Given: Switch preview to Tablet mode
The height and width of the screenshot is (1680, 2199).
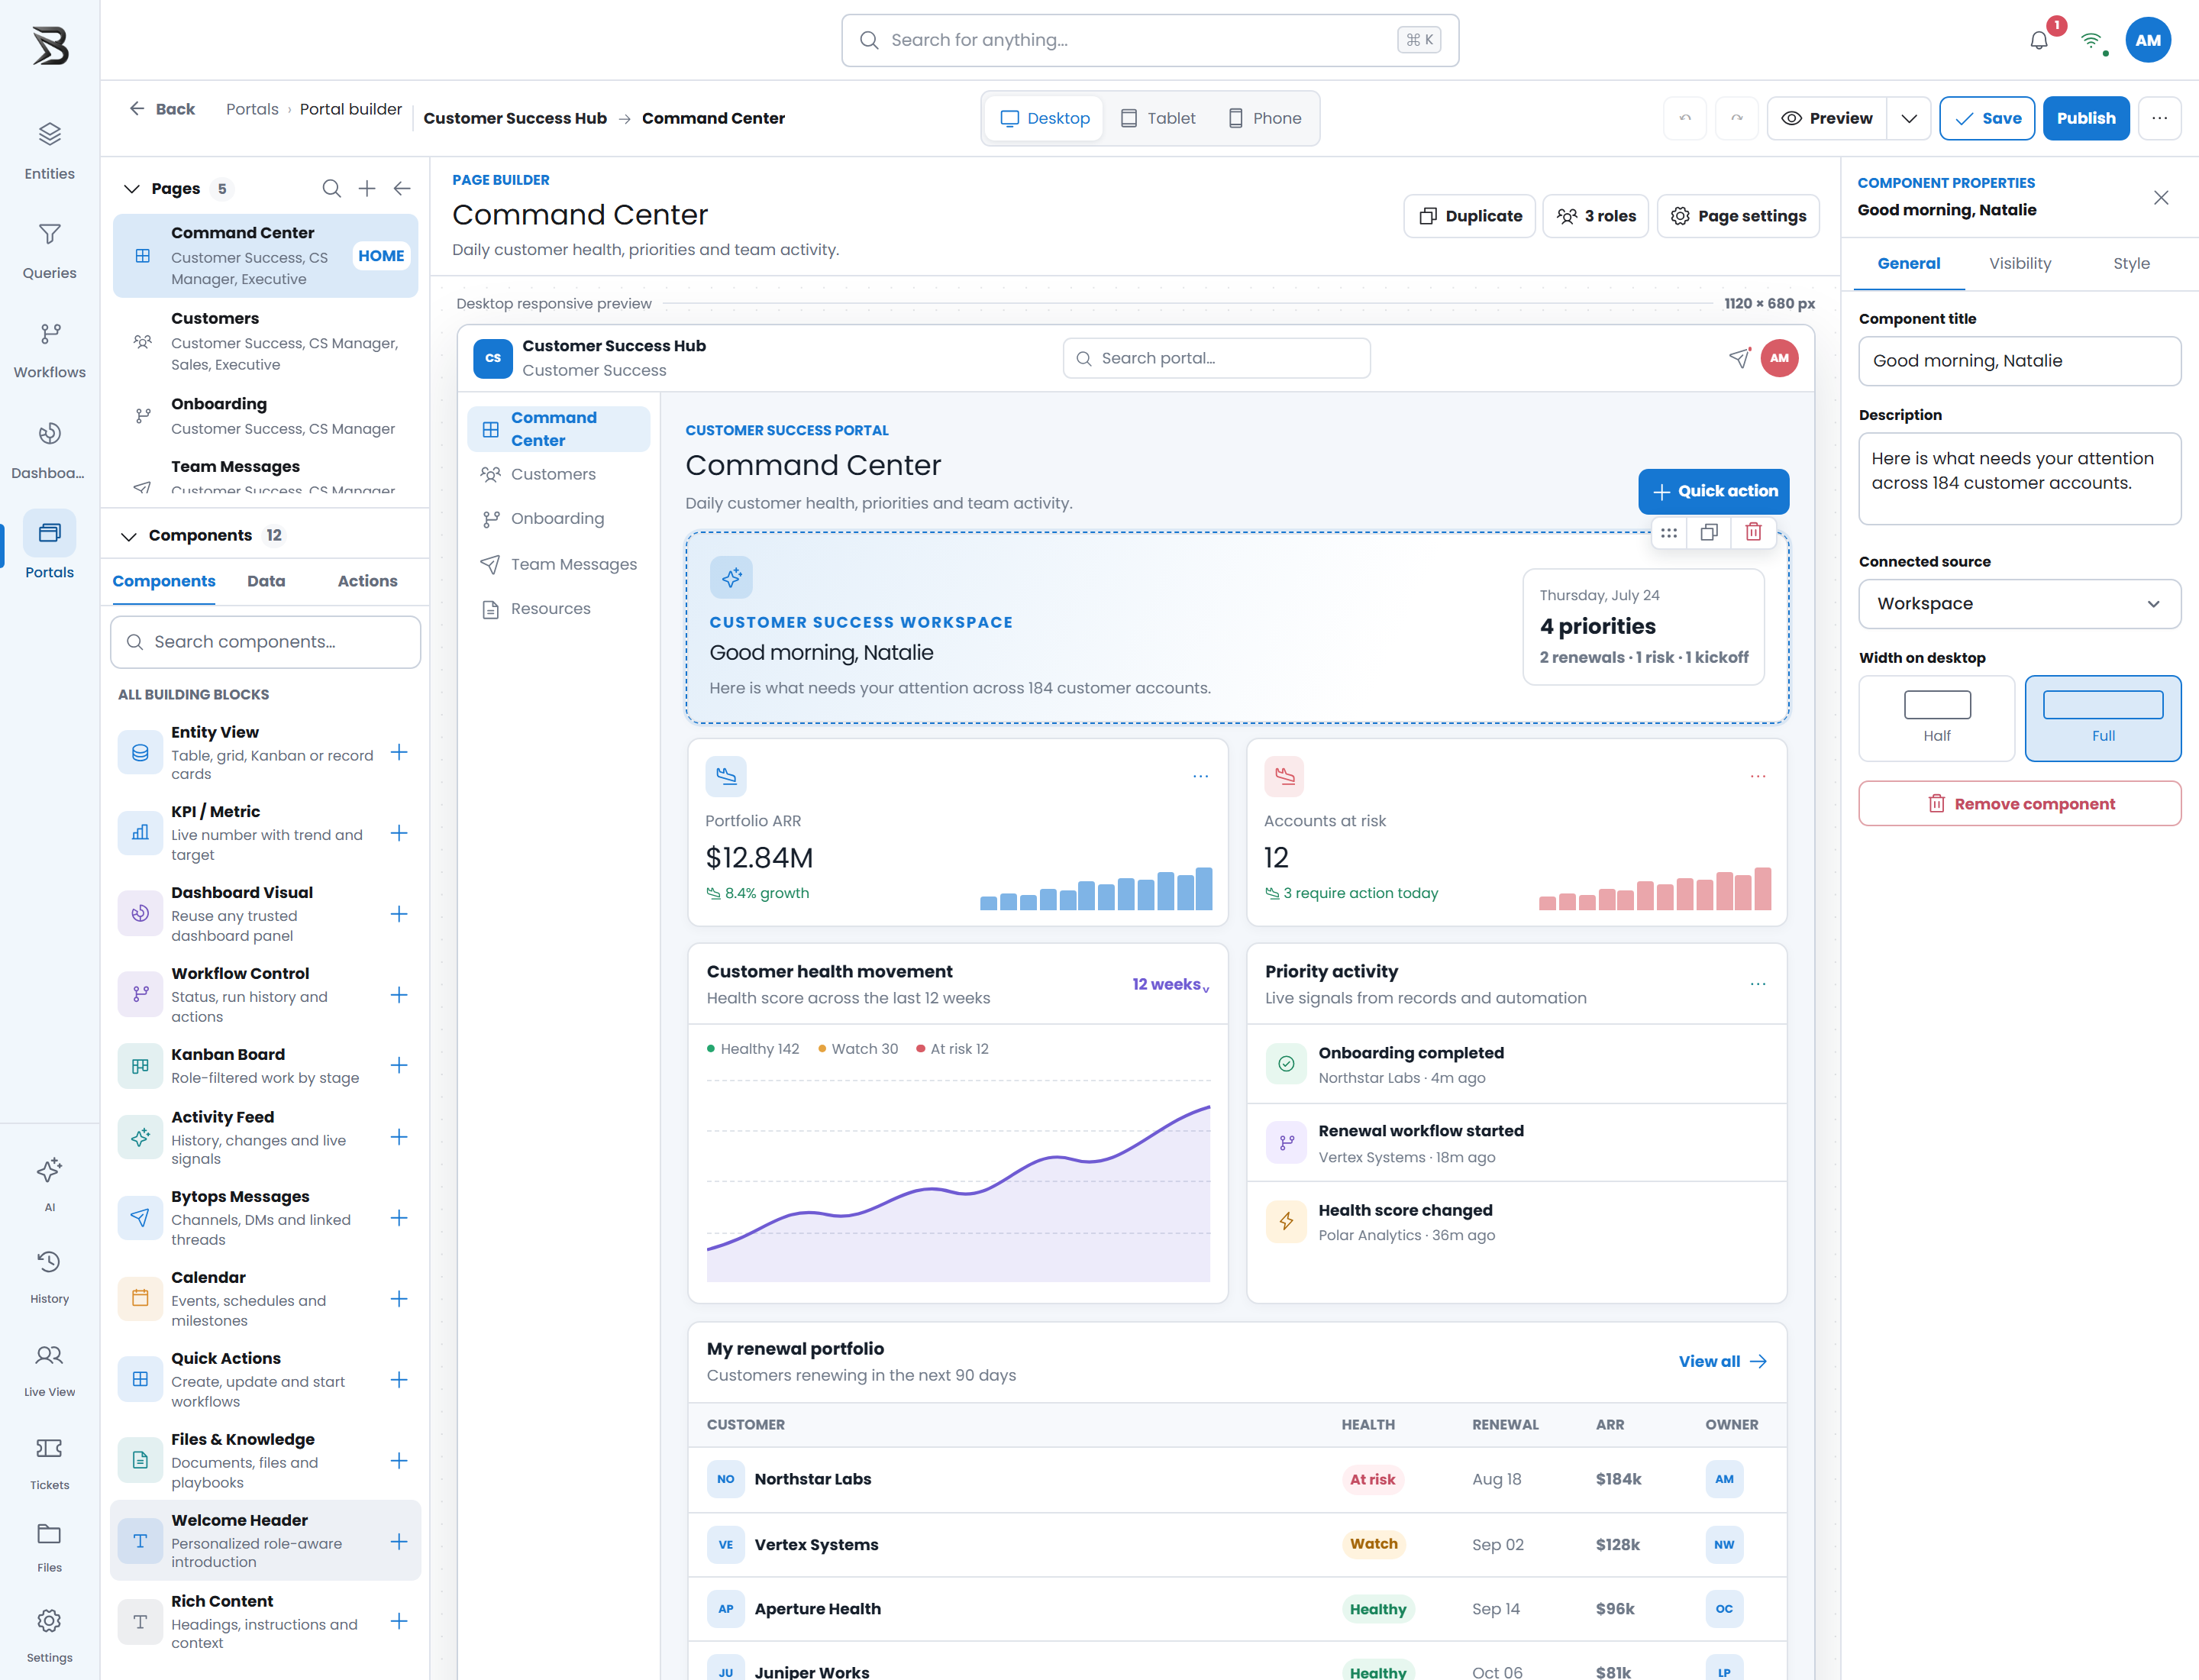Looking at the screenshot, I should pyautogui.click(x=1158, y=118).
